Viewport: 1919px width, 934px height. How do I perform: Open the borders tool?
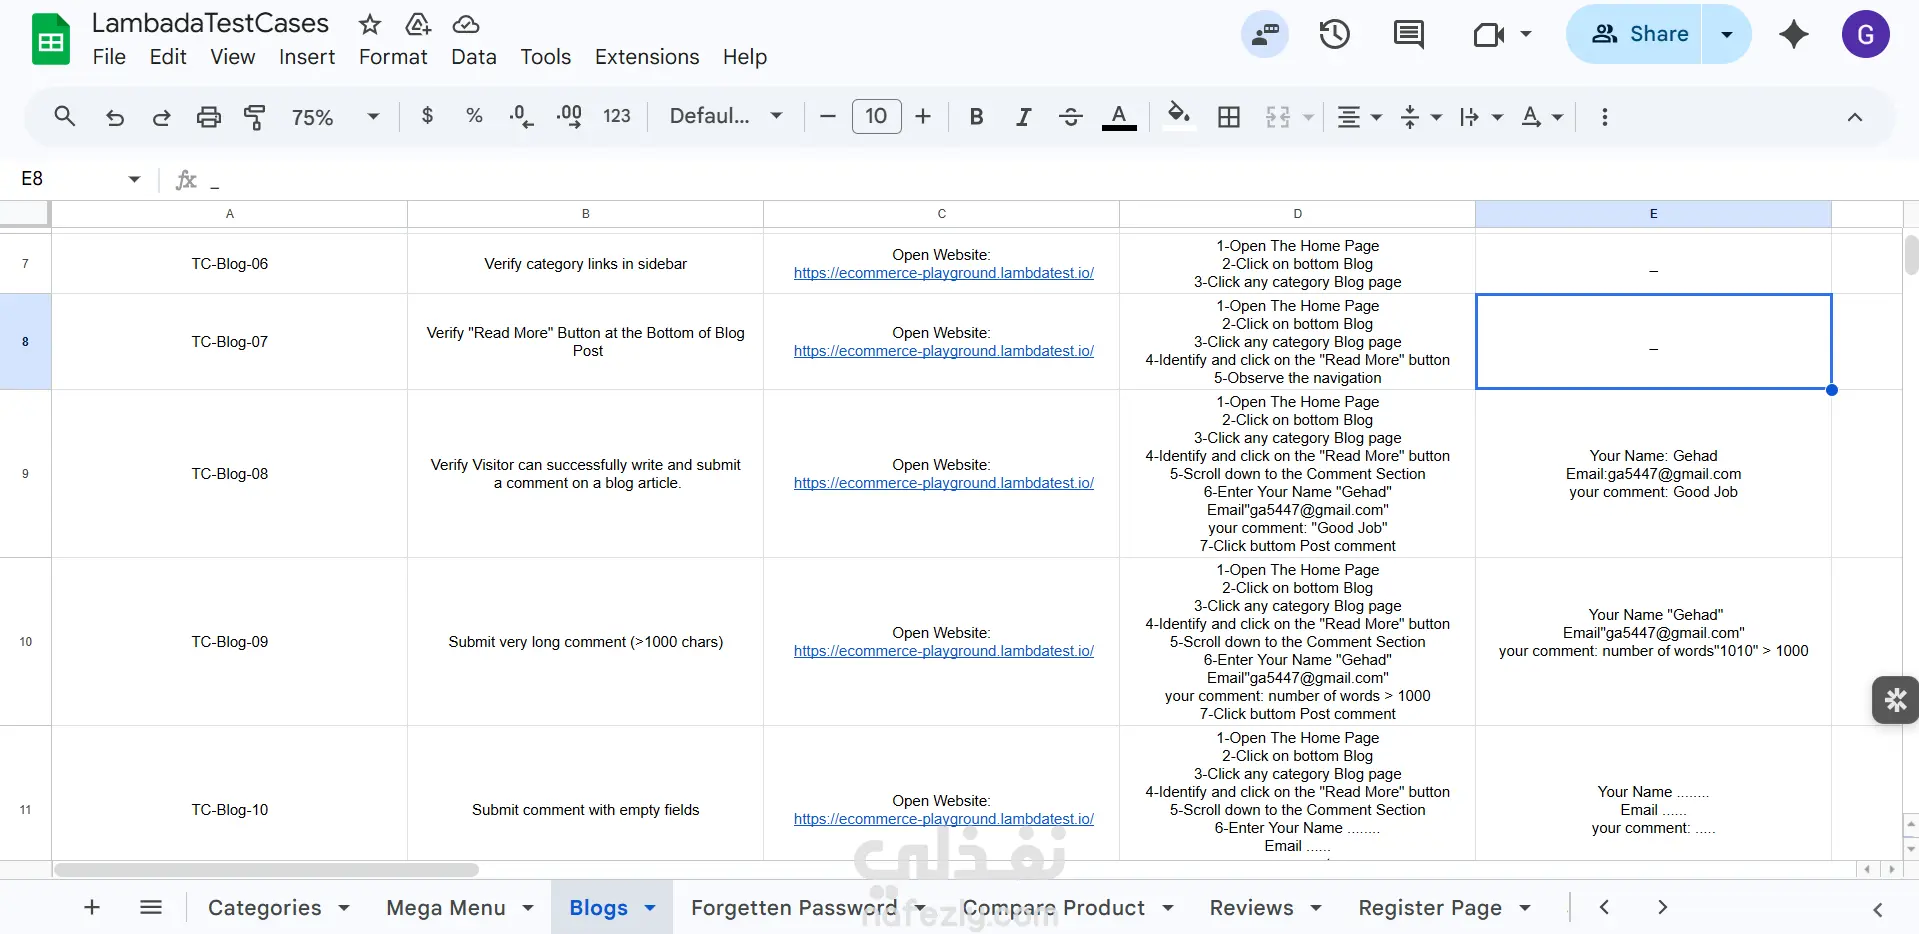pos(1229,117)
